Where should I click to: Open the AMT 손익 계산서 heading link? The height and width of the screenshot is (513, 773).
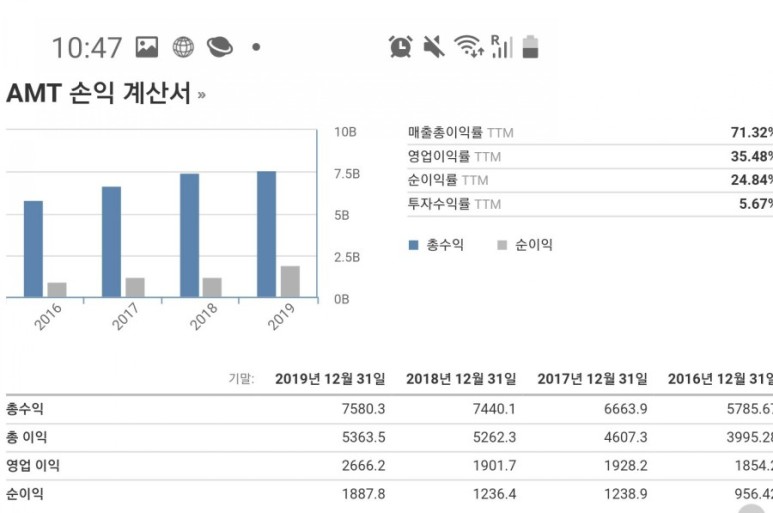coord(99,93)
